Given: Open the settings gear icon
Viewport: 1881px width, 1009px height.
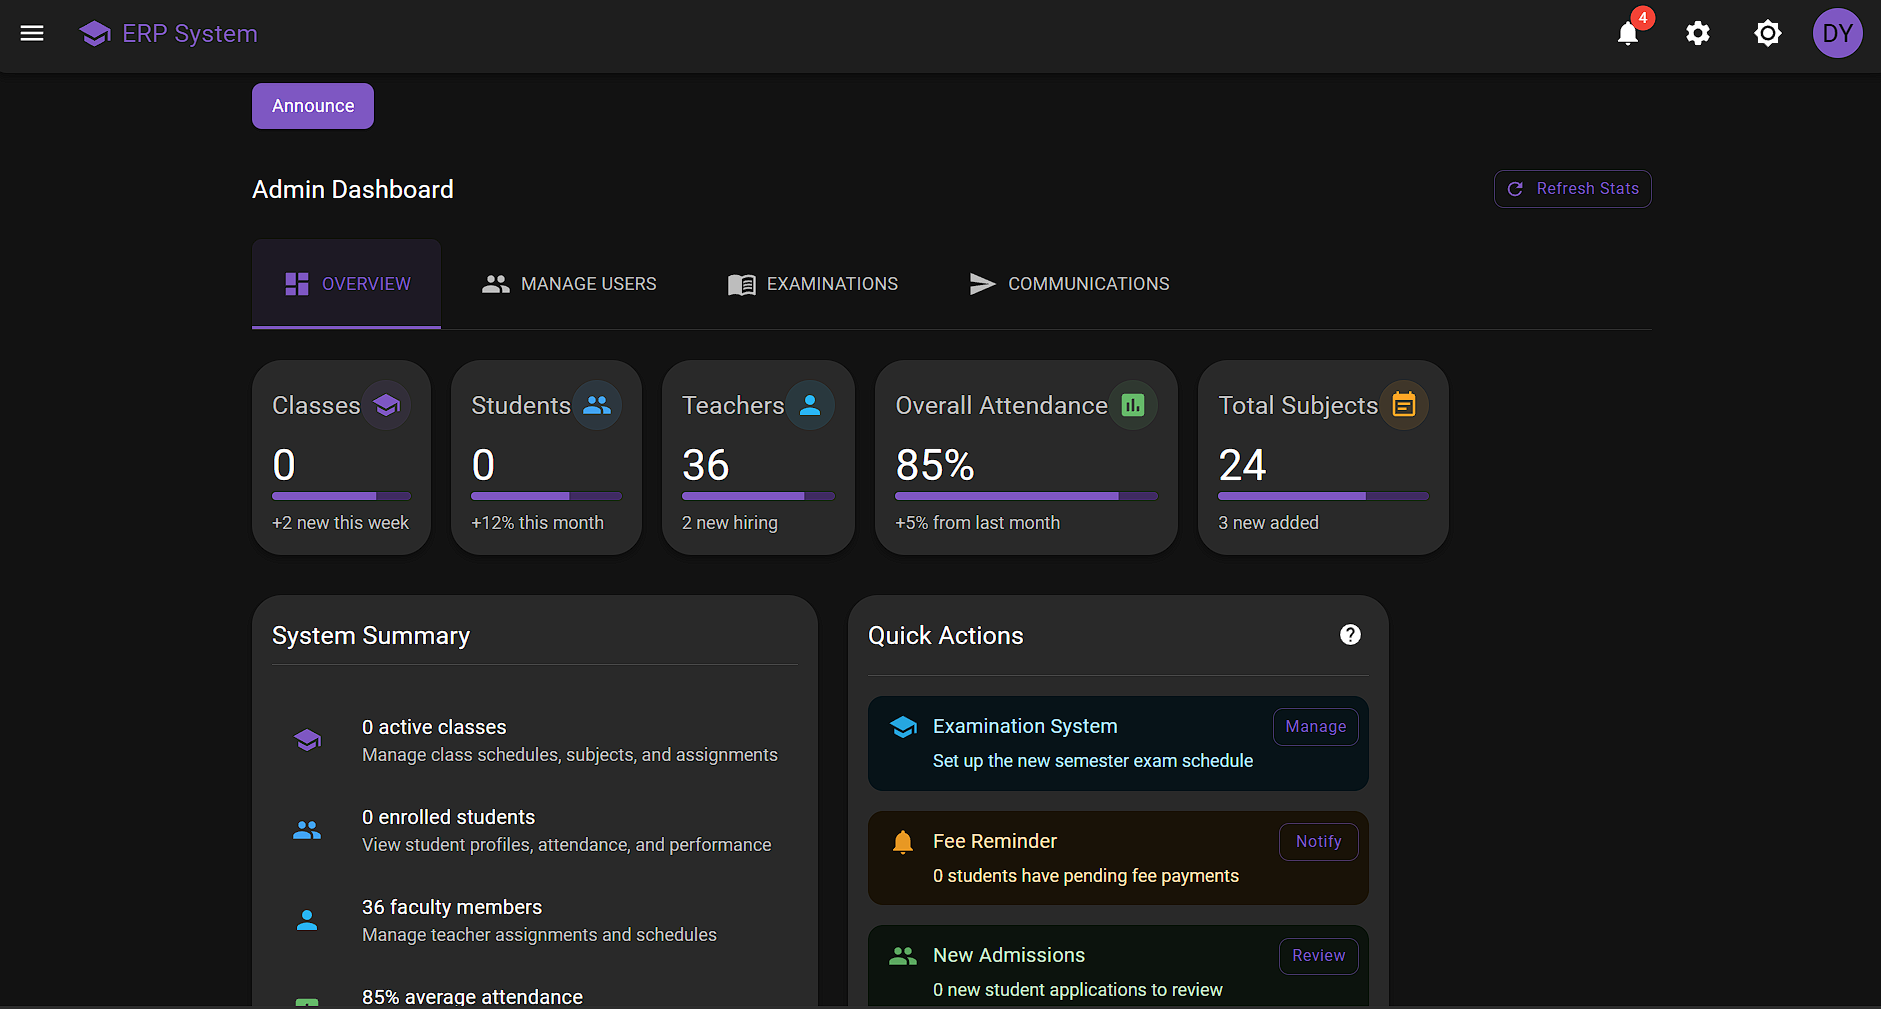Looking at the screenshot, I should coord(1698,33).
